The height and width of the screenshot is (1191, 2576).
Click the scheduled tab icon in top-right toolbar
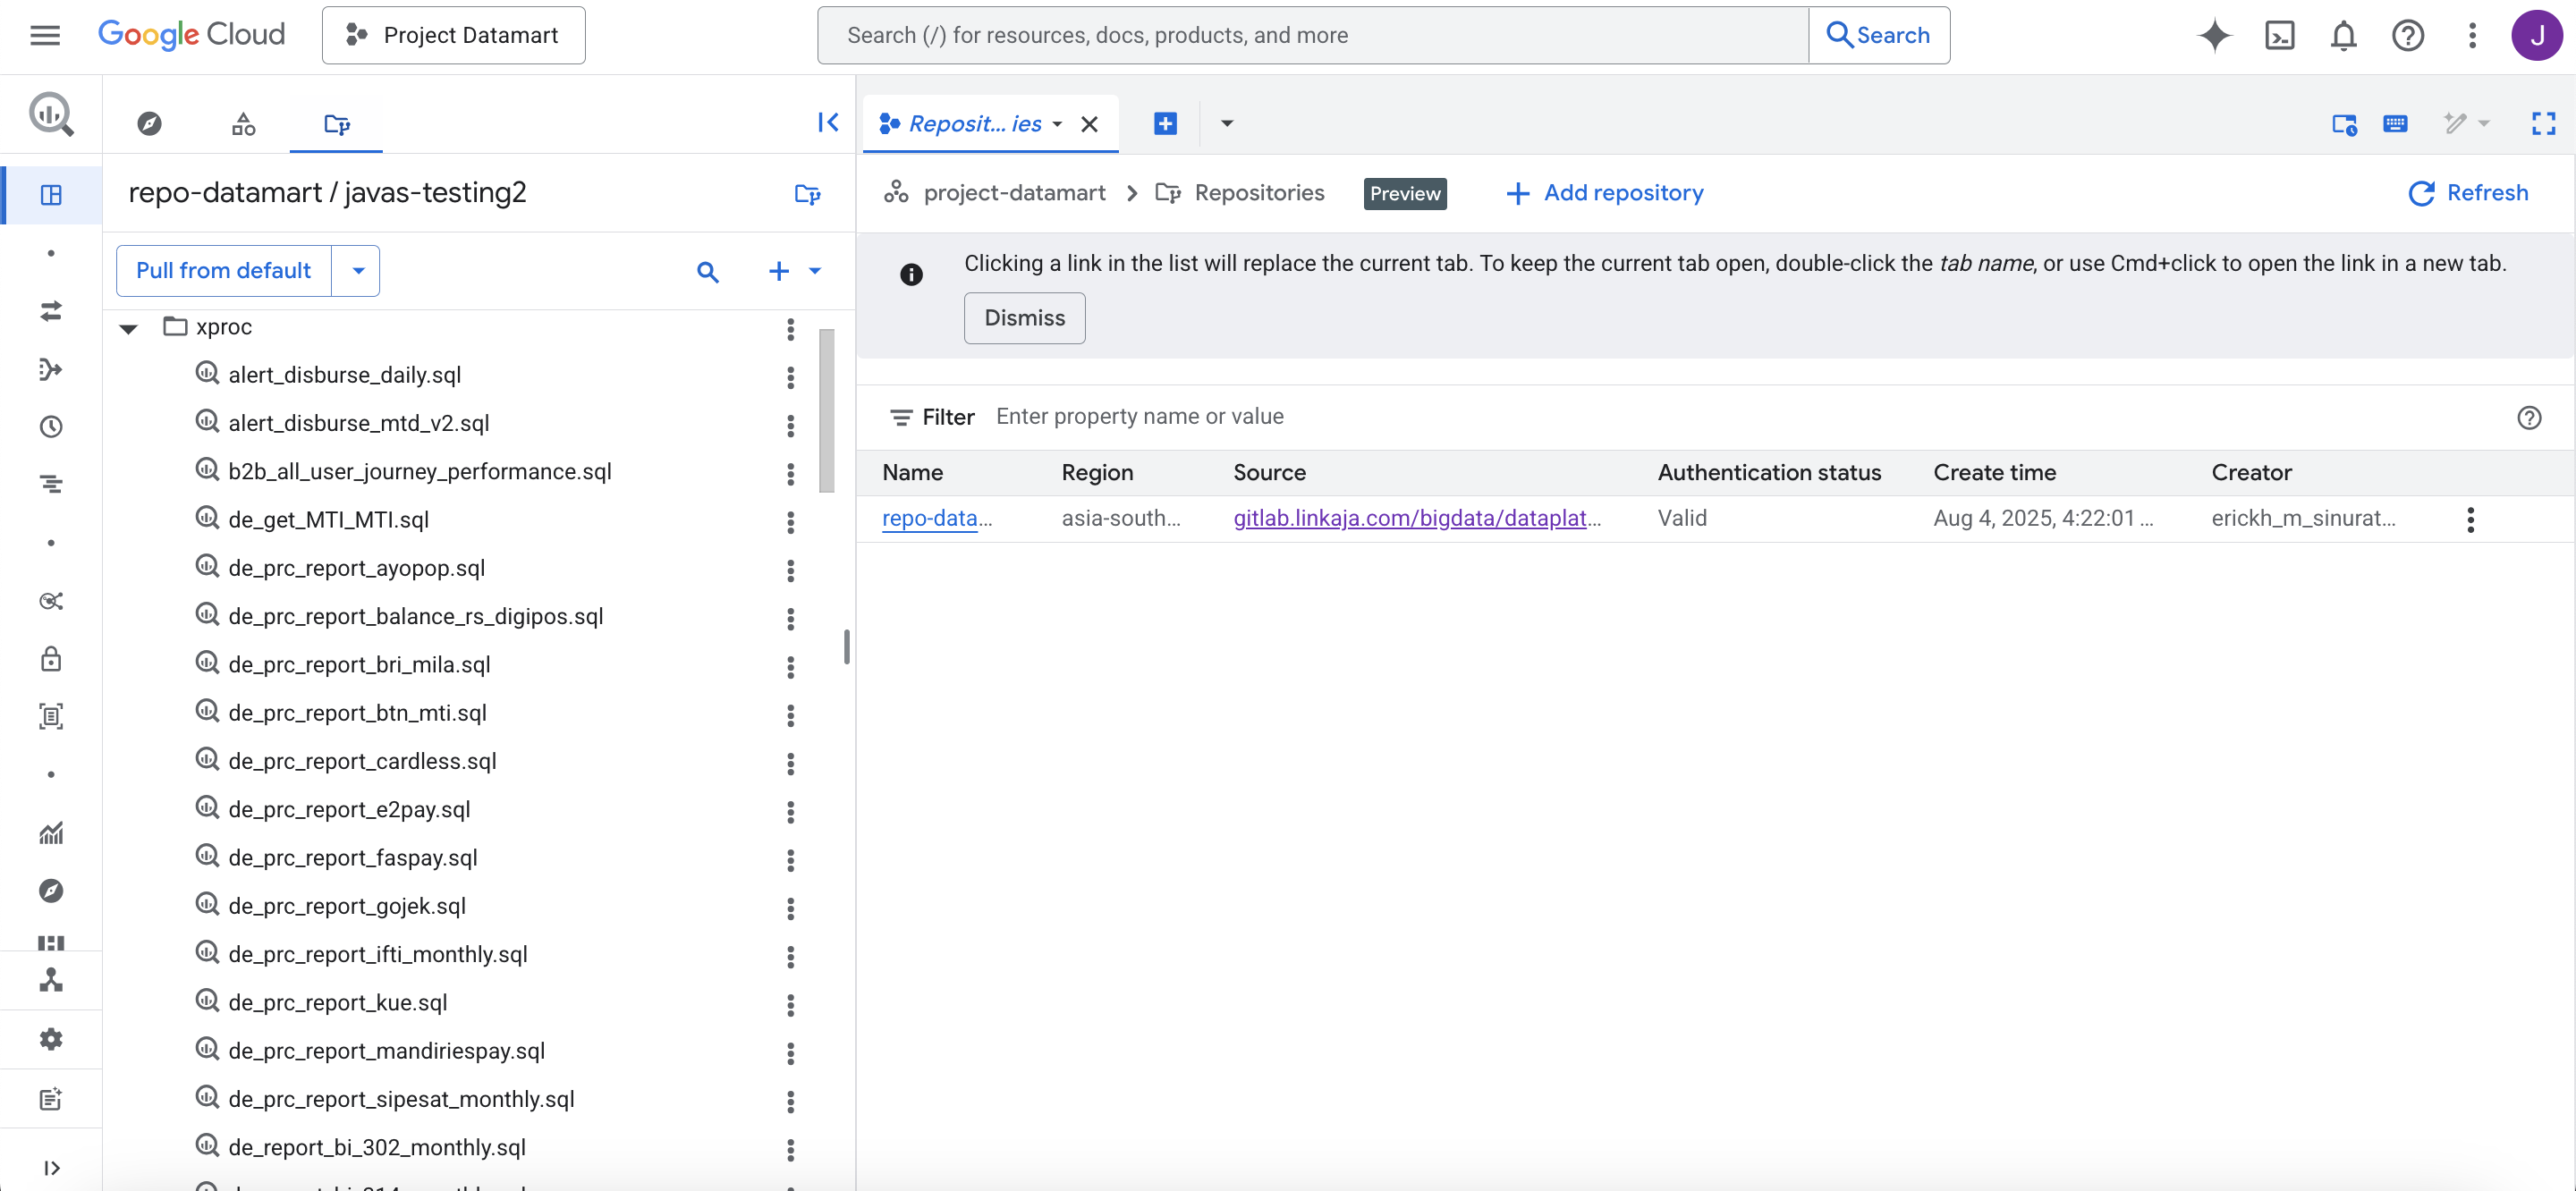2344,123
